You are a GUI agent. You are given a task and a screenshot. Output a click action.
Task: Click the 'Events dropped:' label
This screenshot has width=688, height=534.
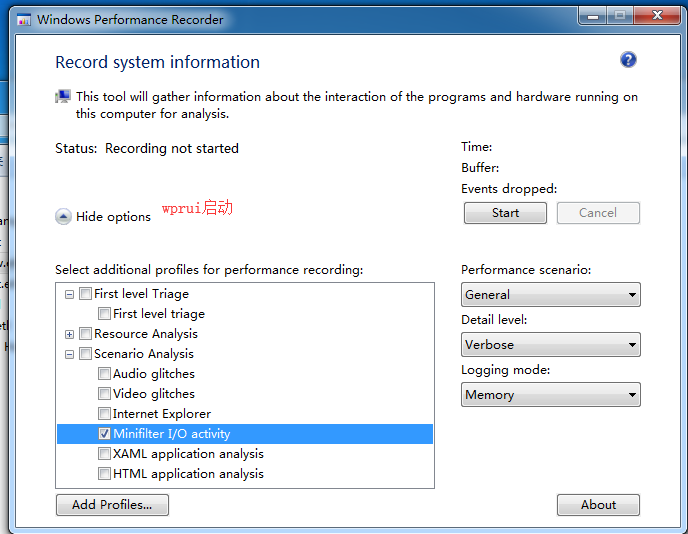[x=509, y=189]
